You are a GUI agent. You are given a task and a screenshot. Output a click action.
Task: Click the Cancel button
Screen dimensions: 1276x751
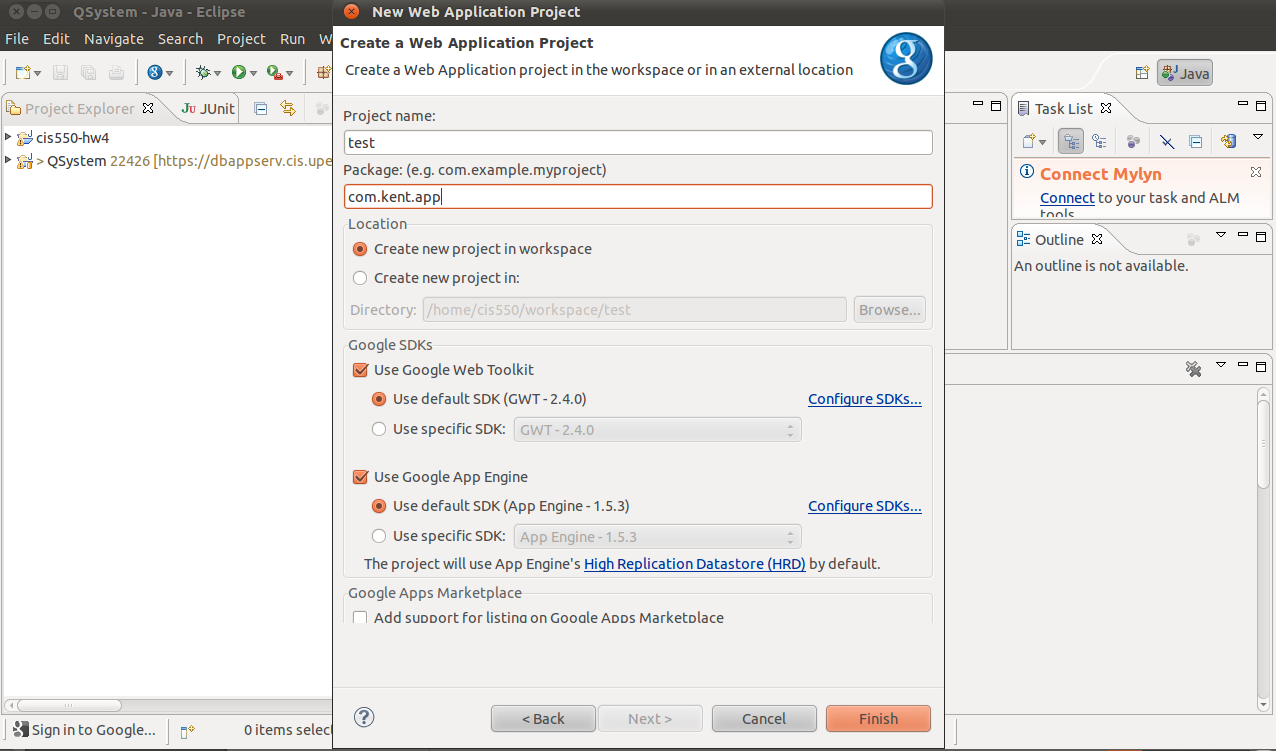764,718
